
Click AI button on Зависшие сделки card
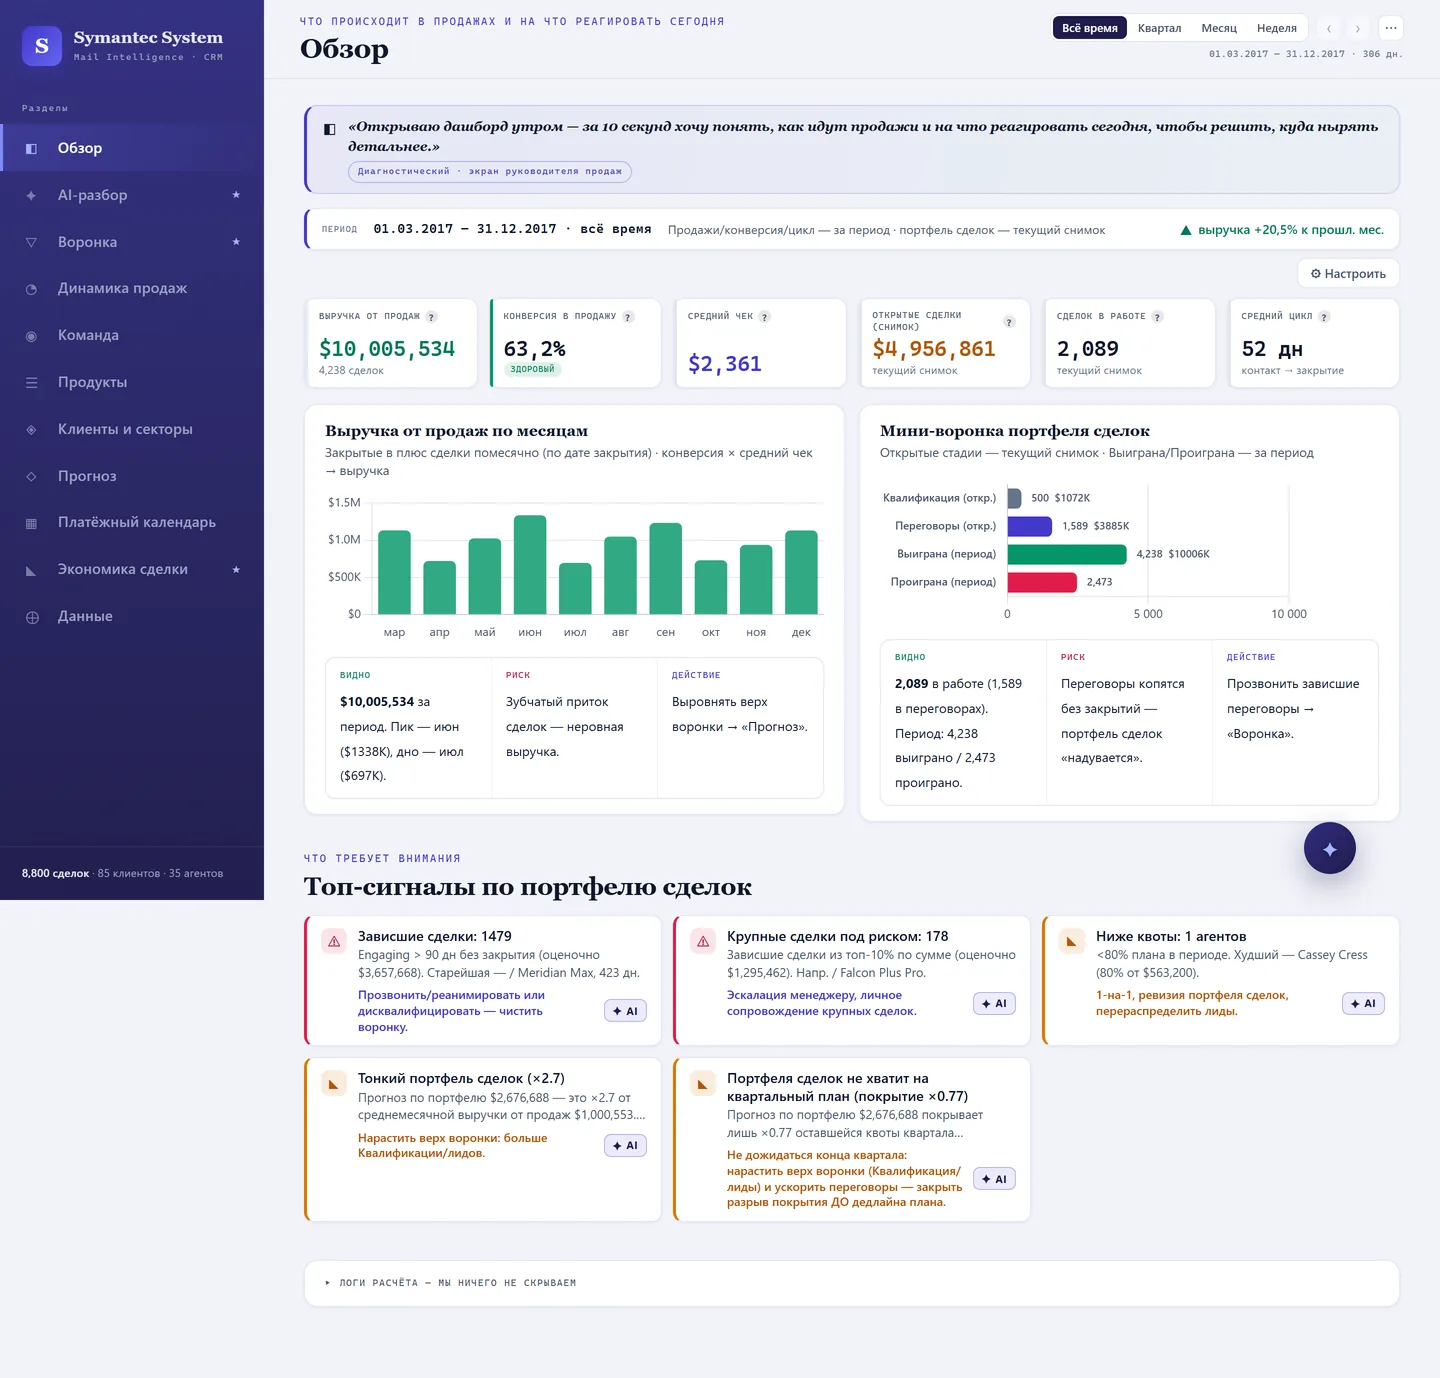click(x=625, y=1011)
